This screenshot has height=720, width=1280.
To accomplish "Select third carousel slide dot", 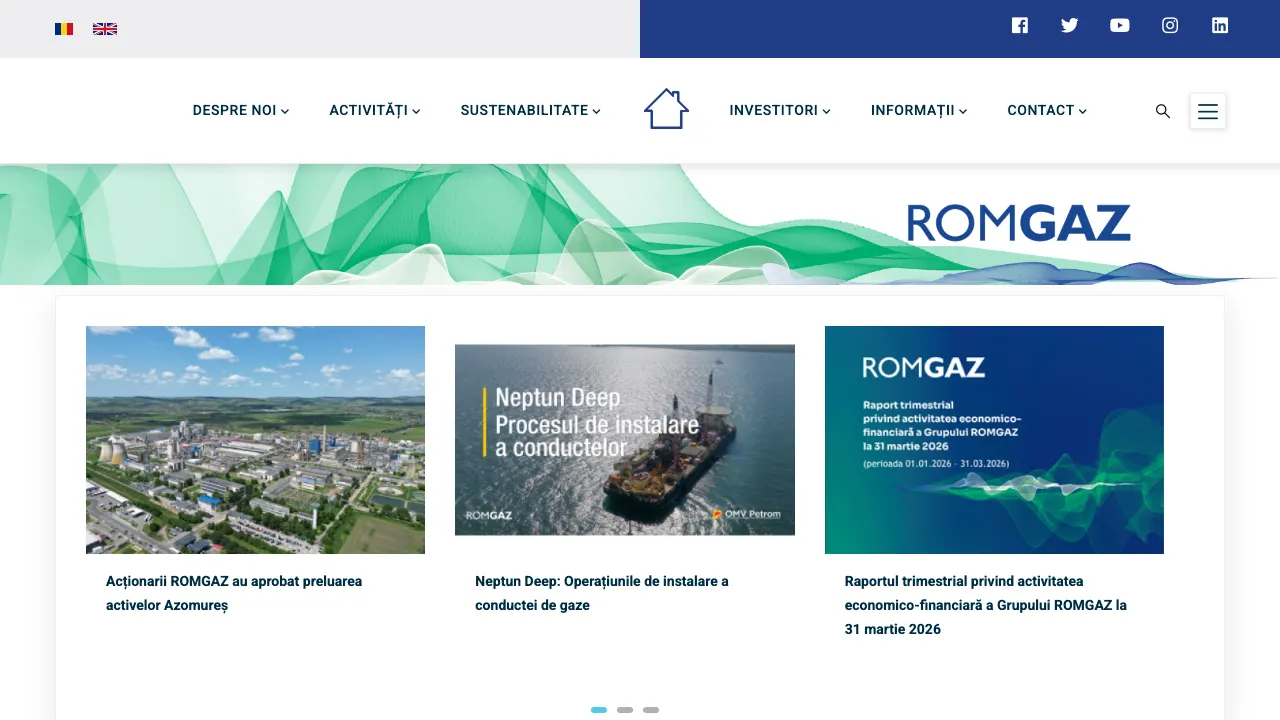I will point(651,710).
